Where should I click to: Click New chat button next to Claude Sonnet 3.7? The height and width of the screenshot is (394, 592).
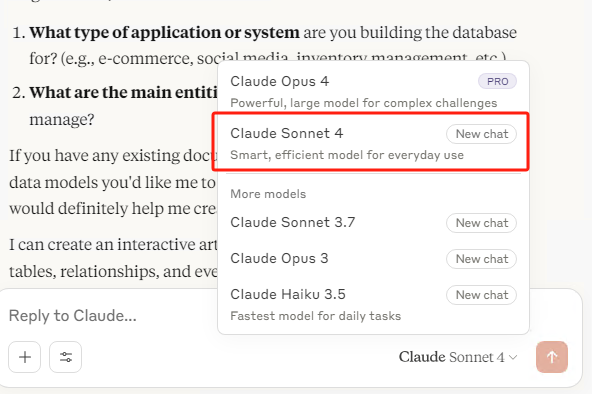[x=481, y=223]
